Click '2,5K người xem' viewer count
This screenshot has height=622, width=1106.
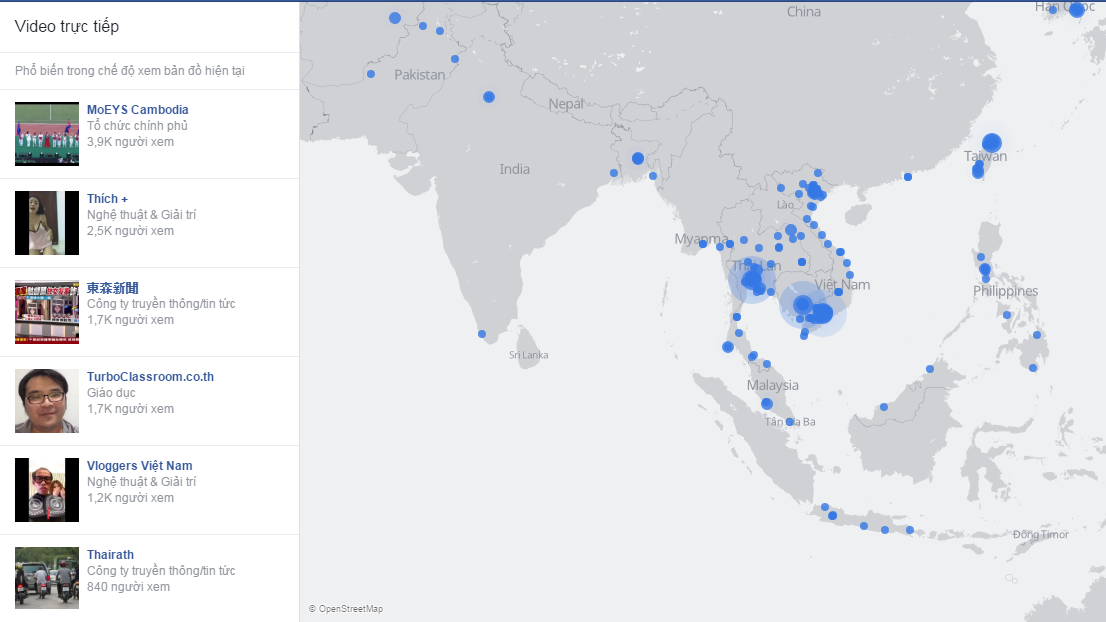click(130, 231)
